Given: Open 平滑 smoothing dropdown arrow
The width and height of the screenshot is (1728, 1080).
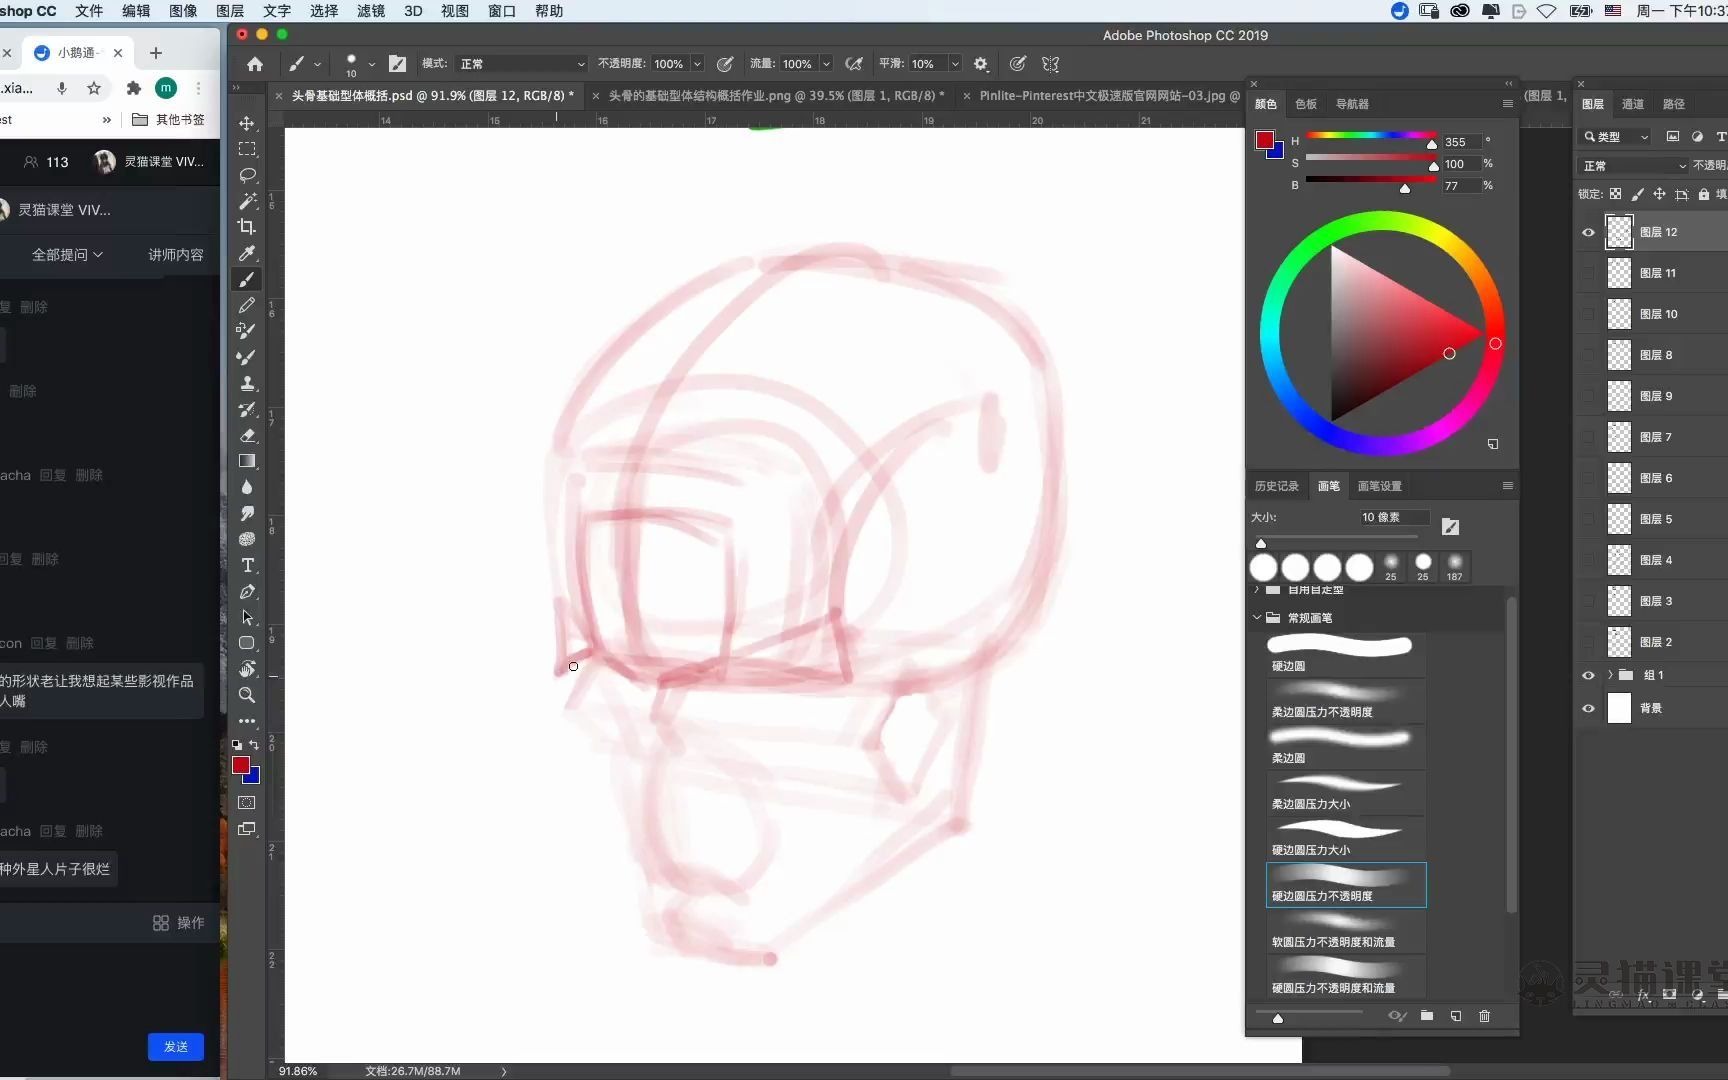Looking at the screenshot, I should coord(955,64).
